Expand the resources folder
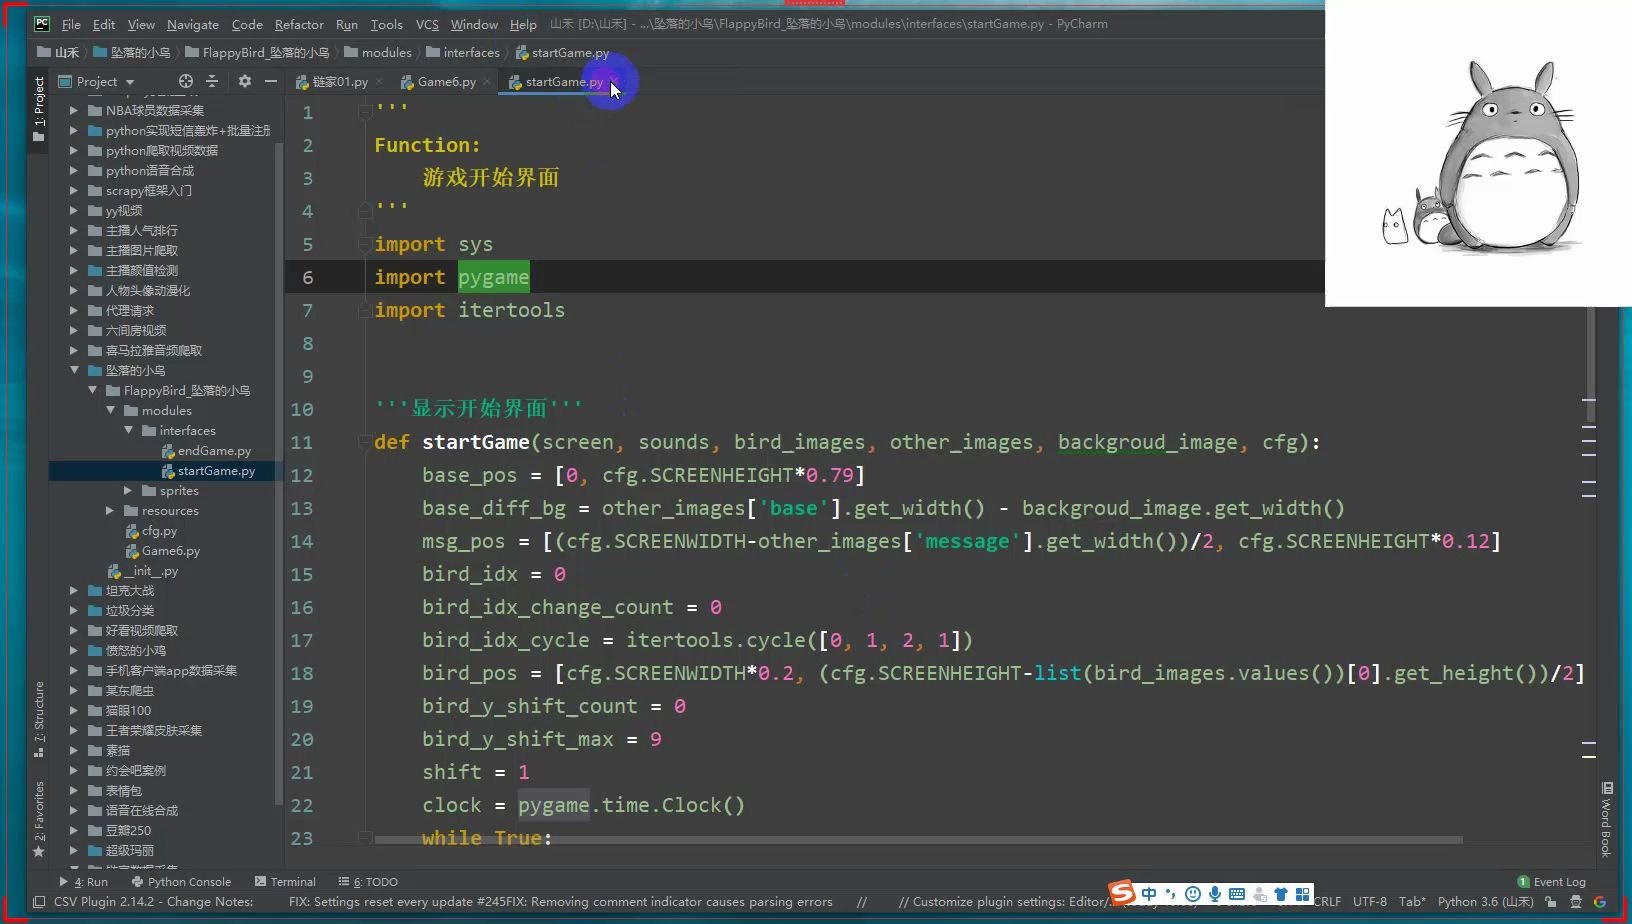This screenshot has width=1632, height=924. point(110,510)
